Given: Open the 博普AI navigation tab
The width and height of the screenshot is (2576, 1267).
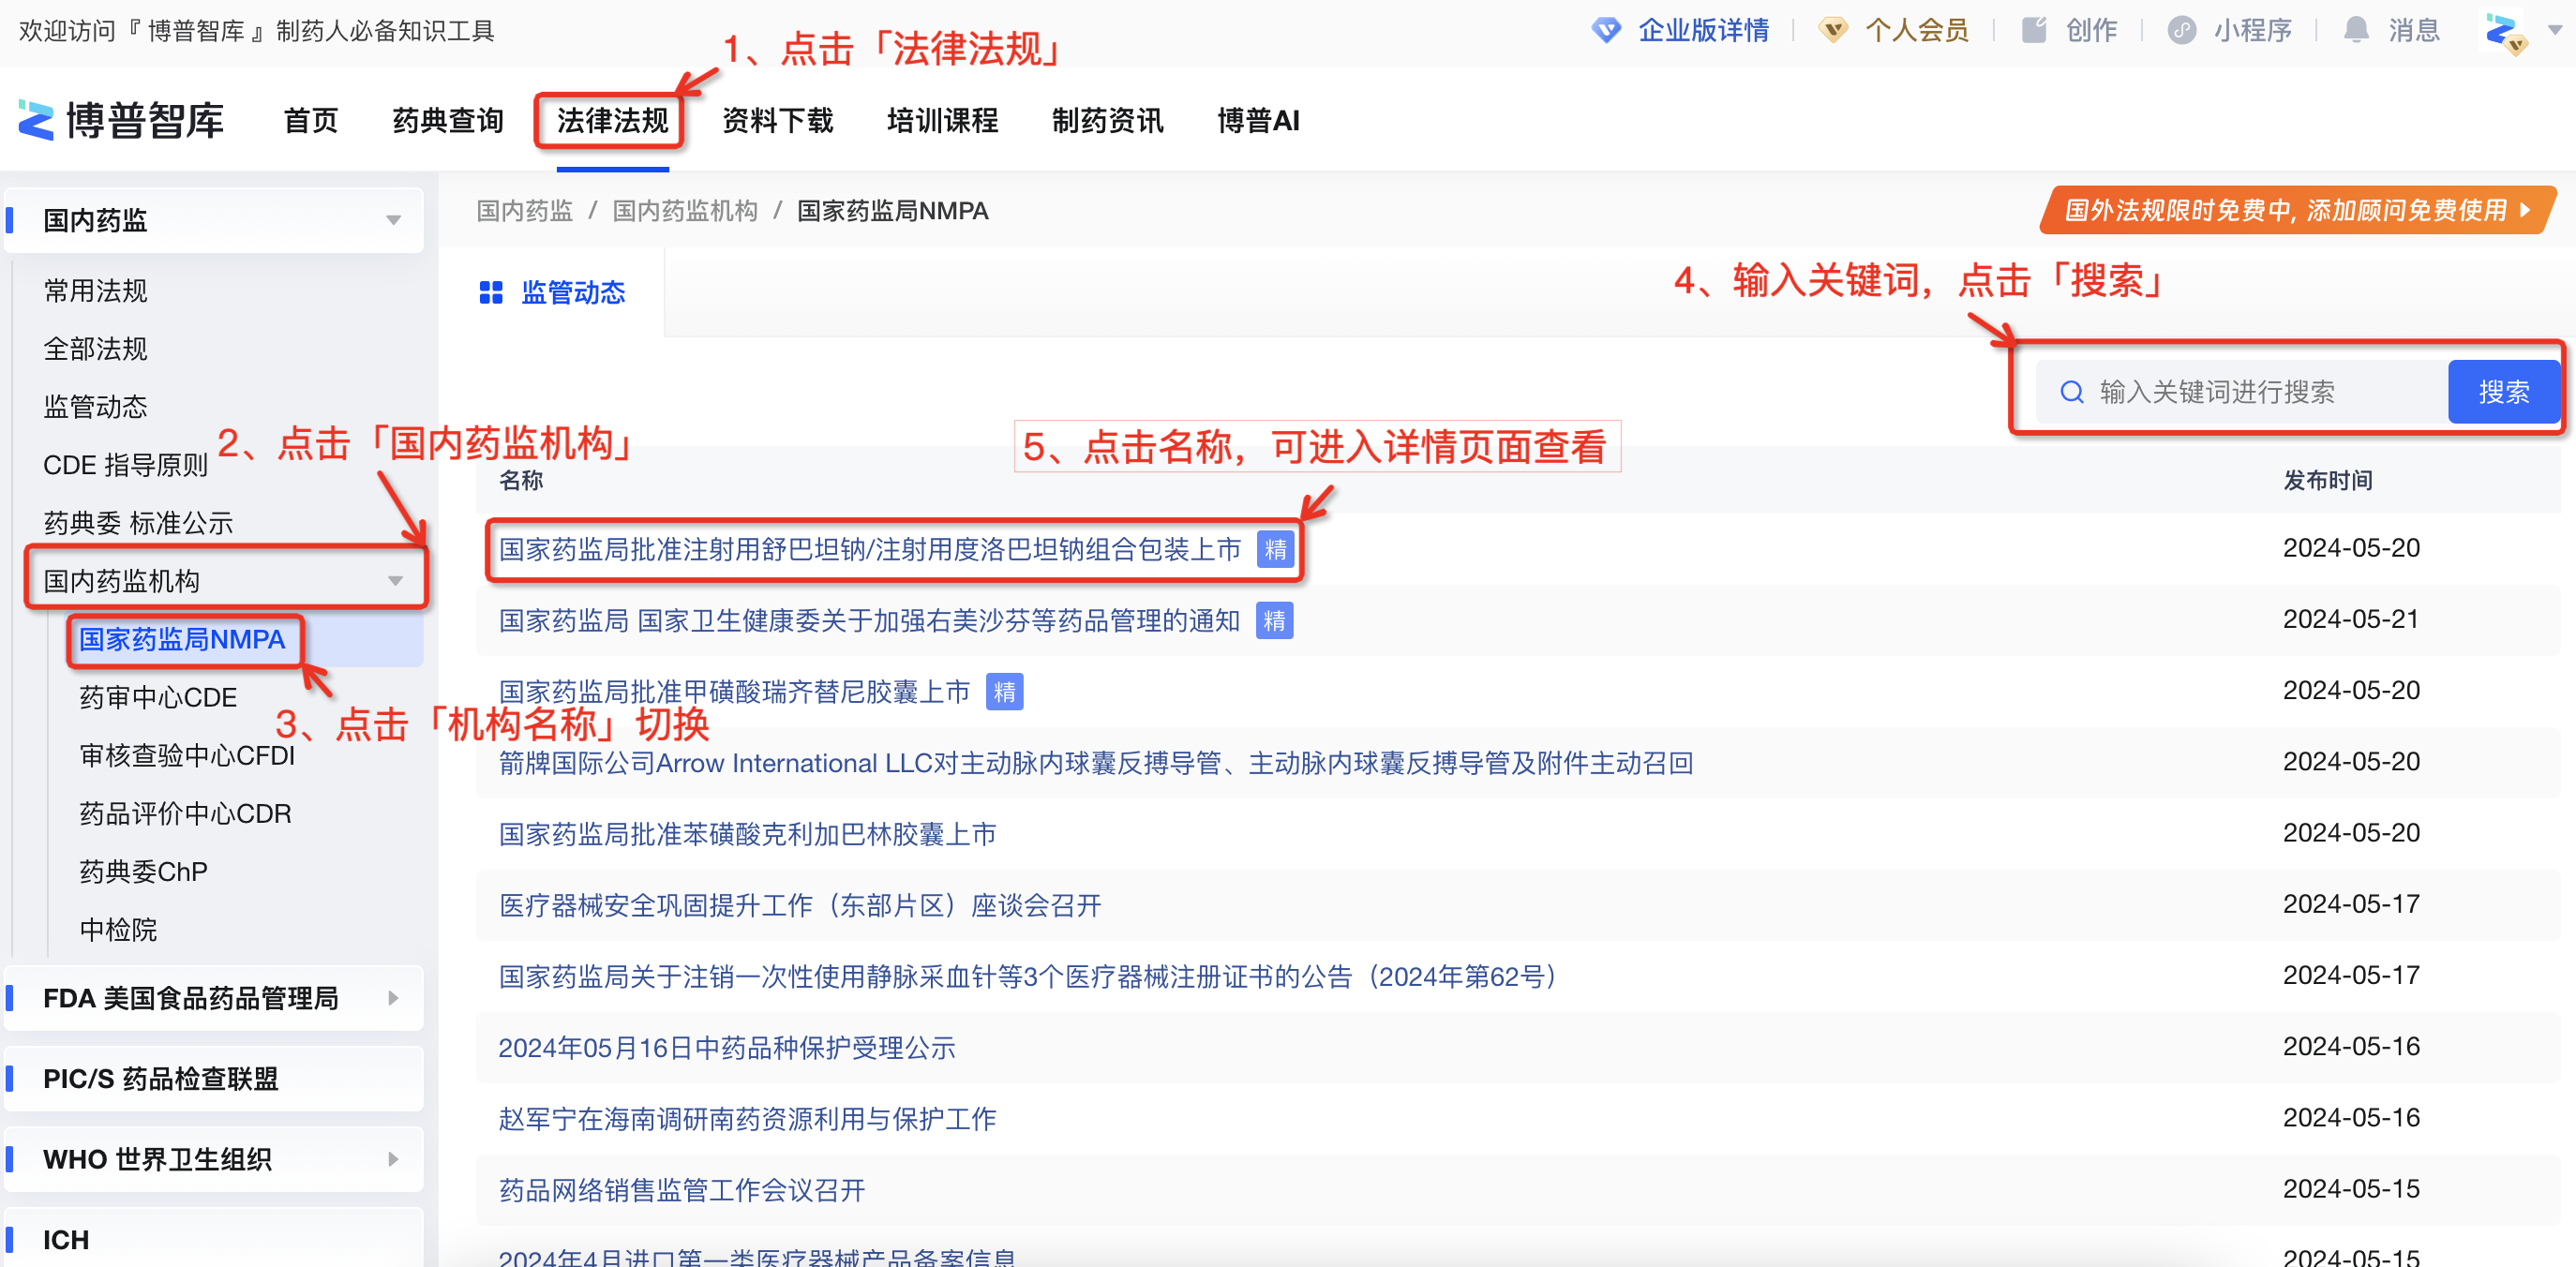Looking at the screenshot, I should tap(1258, 120).
